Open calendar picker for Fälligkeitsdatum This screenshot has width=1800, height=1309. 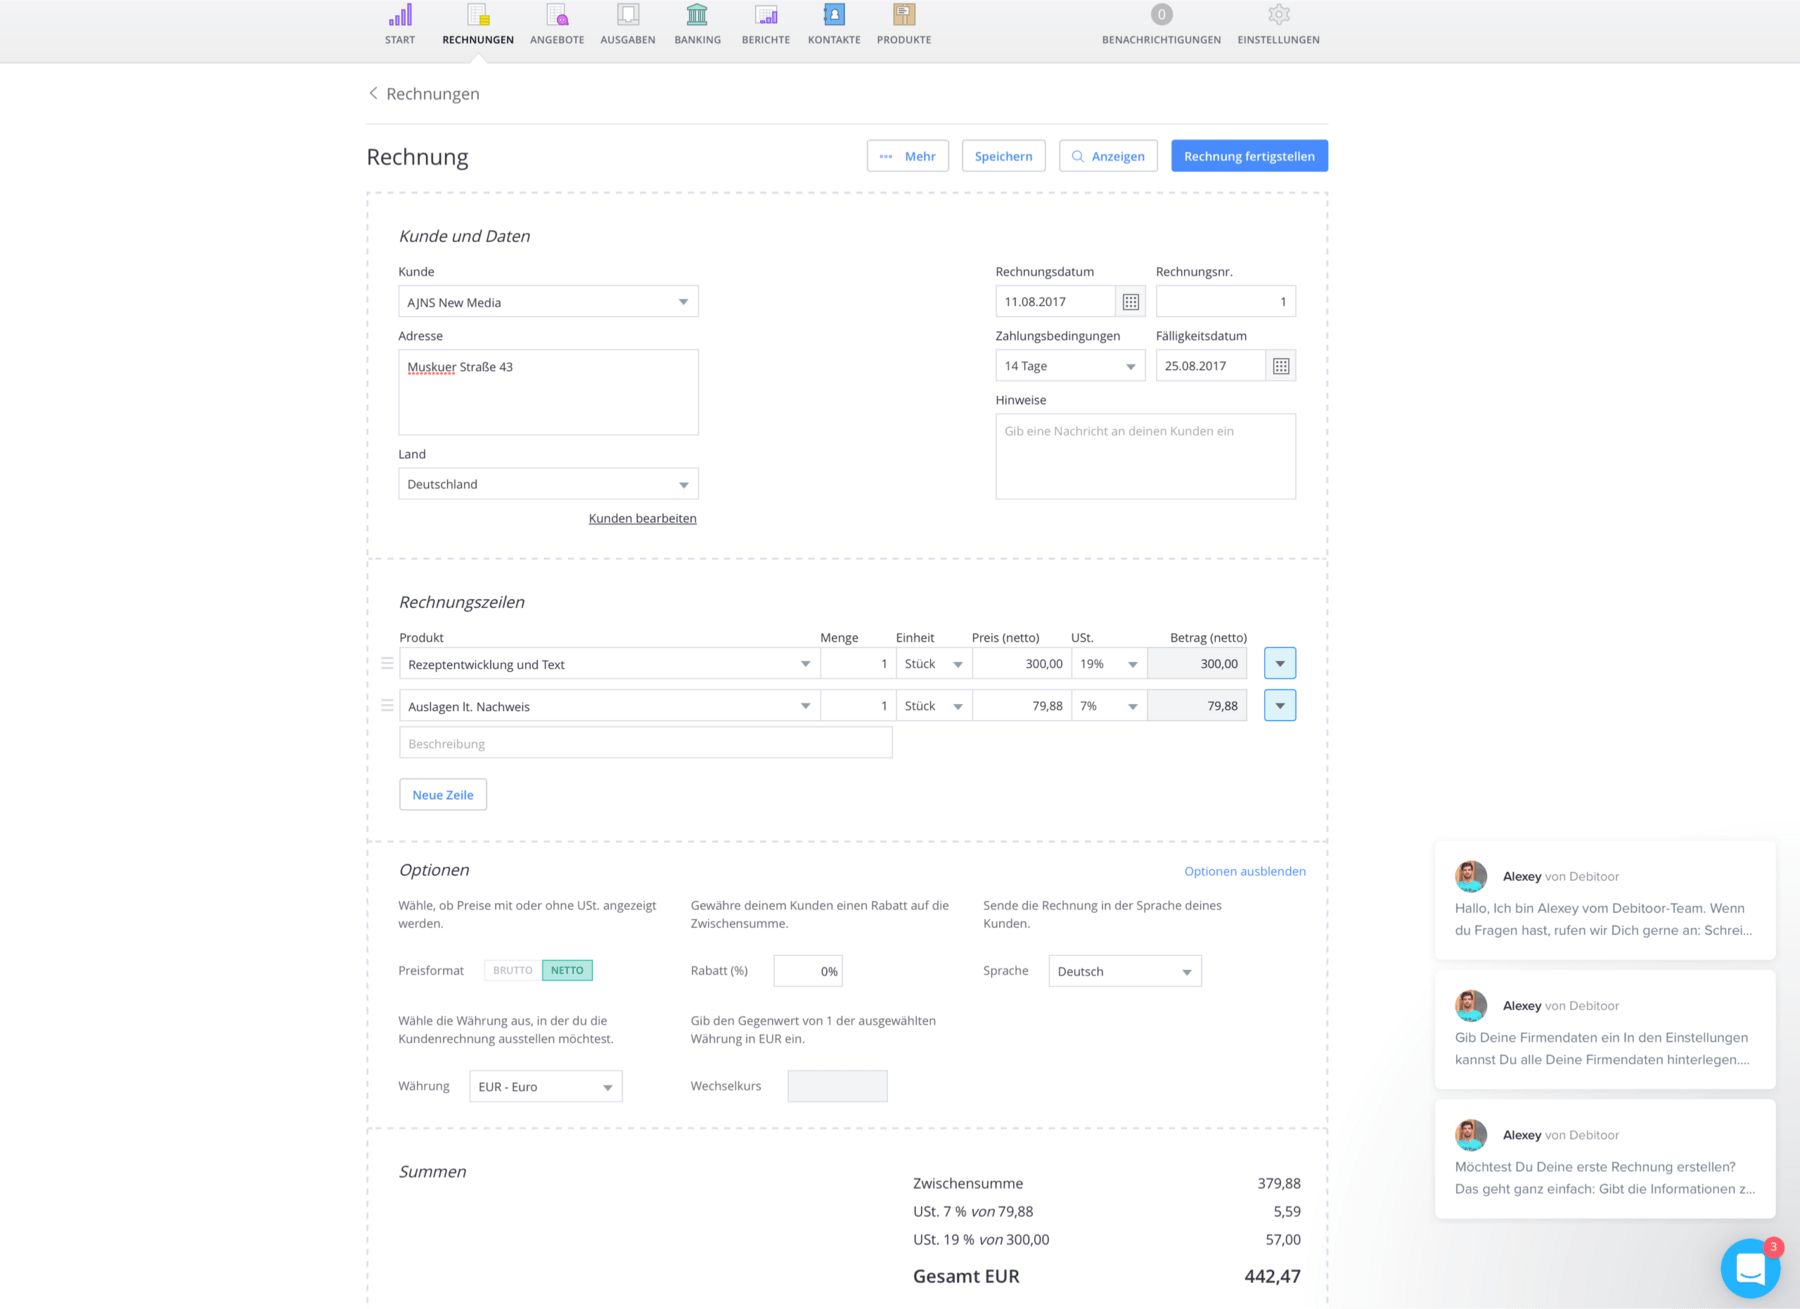pos(1281,366)
